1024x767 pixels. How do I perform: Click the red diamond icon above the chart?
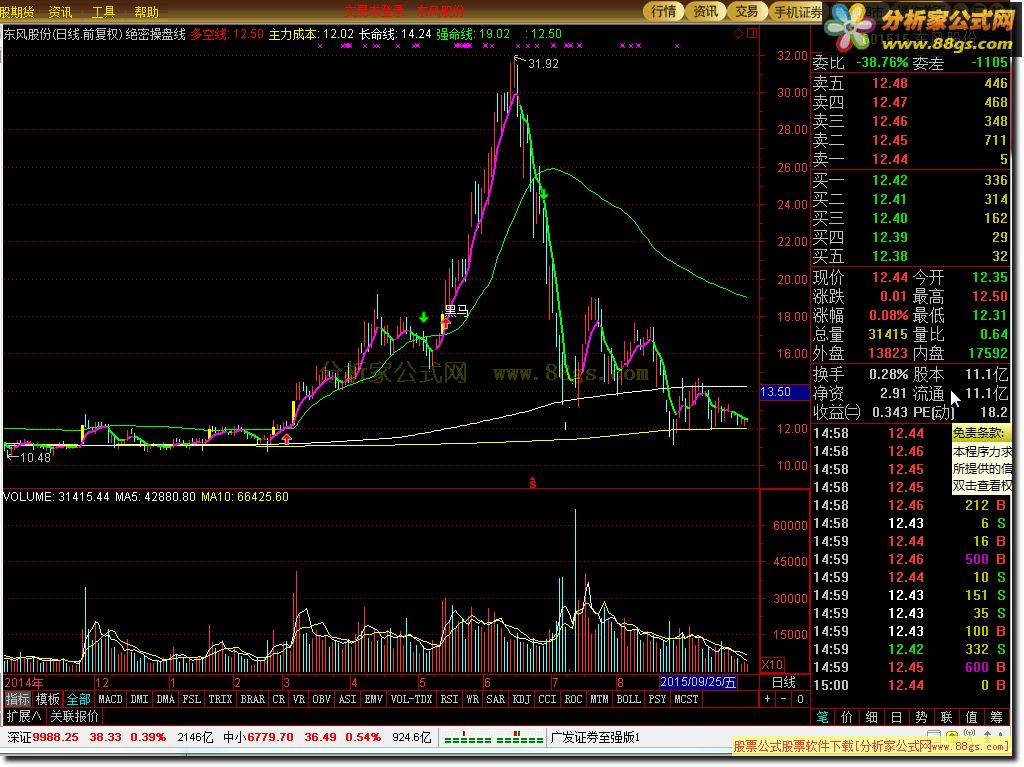coord(739,33)
